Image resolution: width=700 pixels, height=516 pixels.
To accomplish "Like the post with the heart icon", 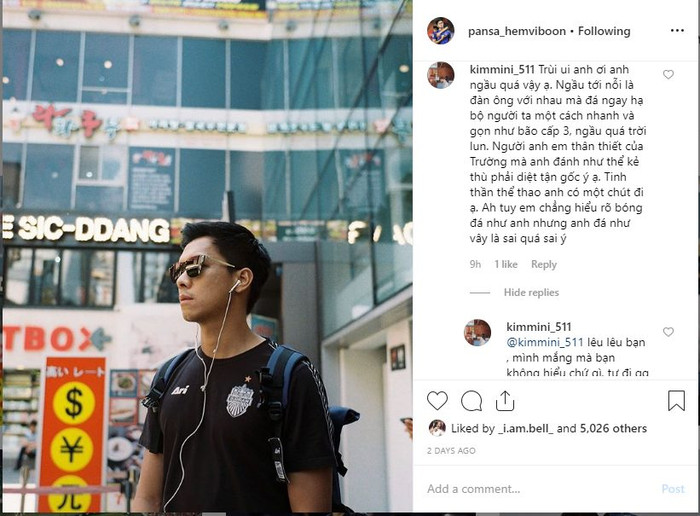I will pos(437,400).
